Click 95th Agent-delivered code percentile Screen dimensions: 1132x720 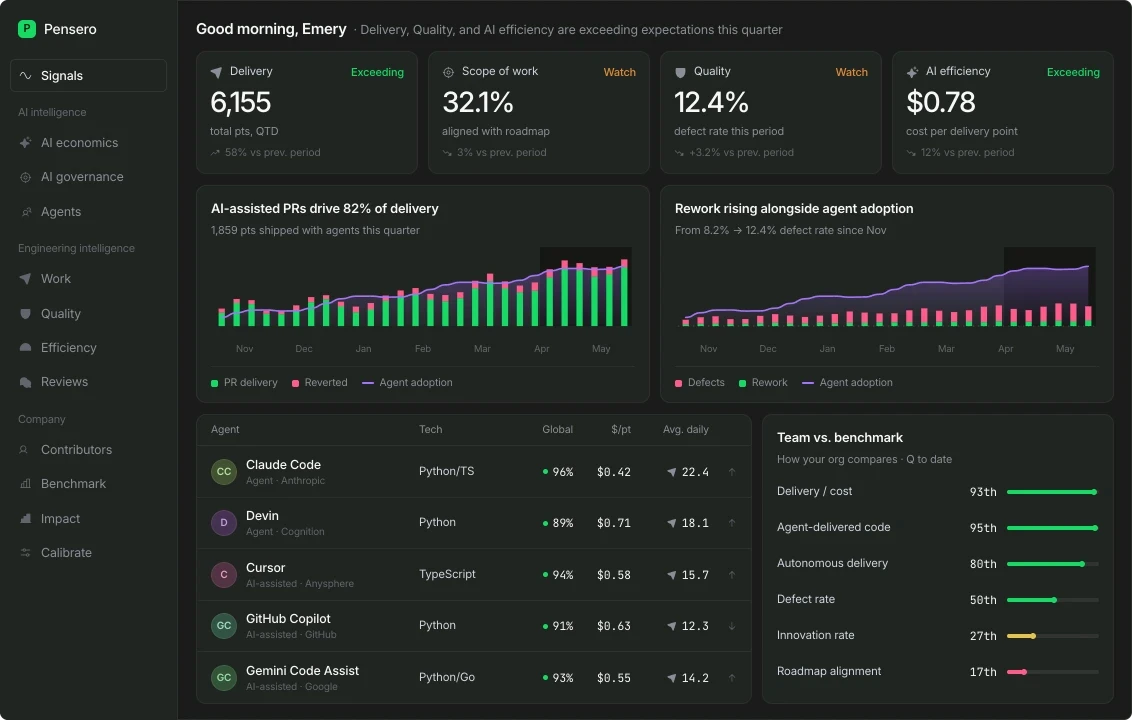[x=983, y=528]
